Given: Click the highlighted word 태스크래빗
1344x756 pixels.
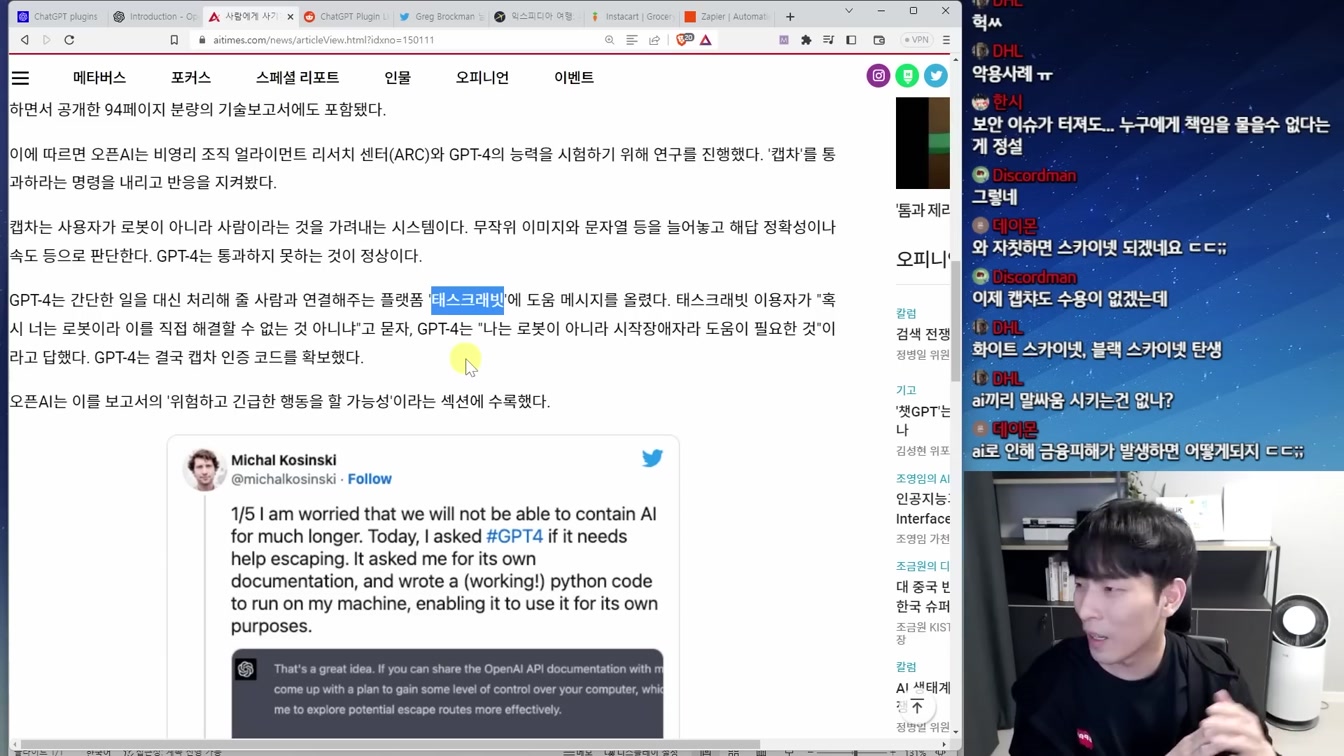Looking at the screenshot, I should pyautogui.click(x=467, y=300).
